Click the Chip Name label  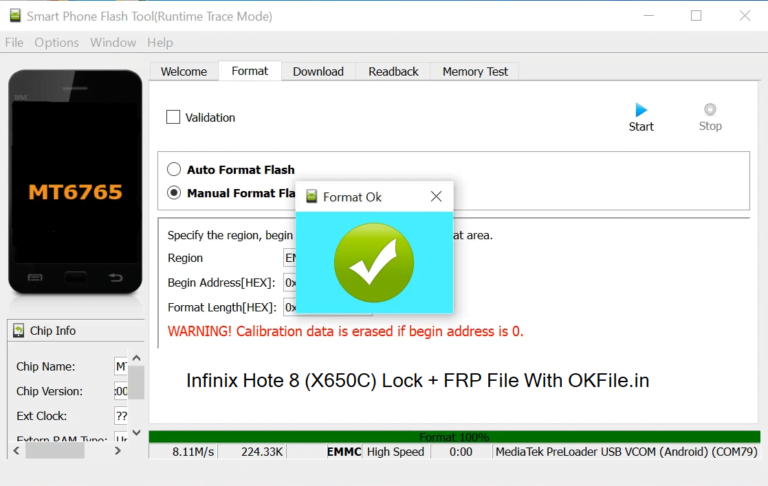(x=46, y=366)
